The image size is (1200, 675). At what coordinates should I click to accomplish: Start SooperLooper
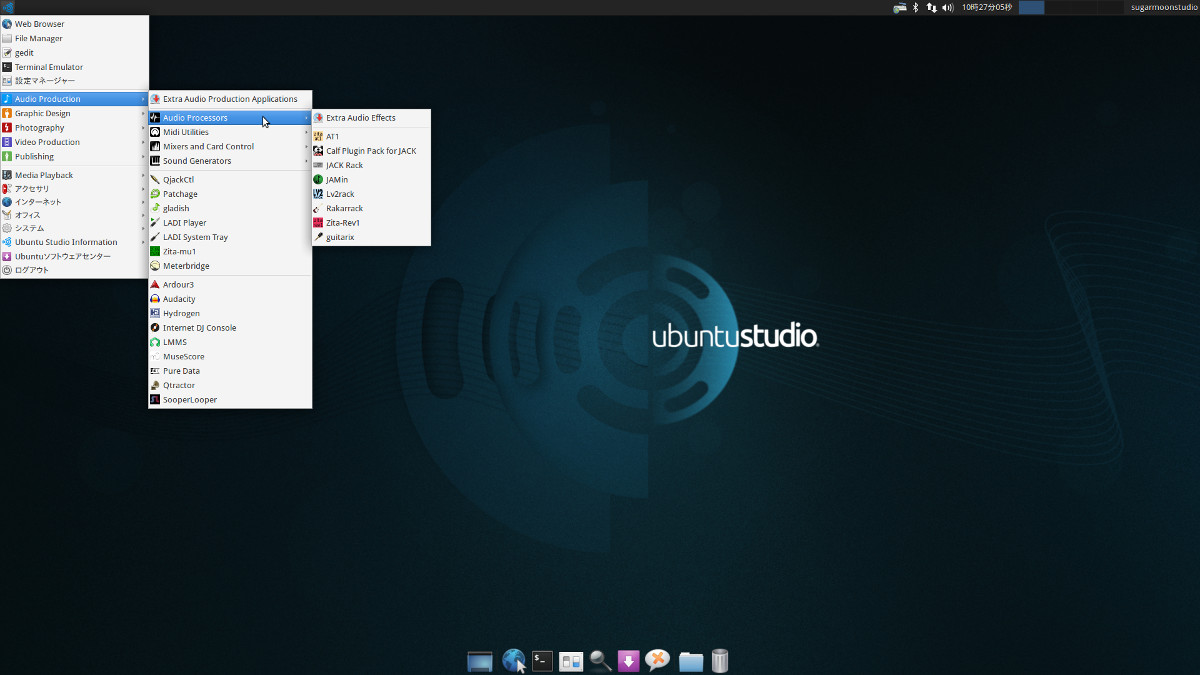230,399
